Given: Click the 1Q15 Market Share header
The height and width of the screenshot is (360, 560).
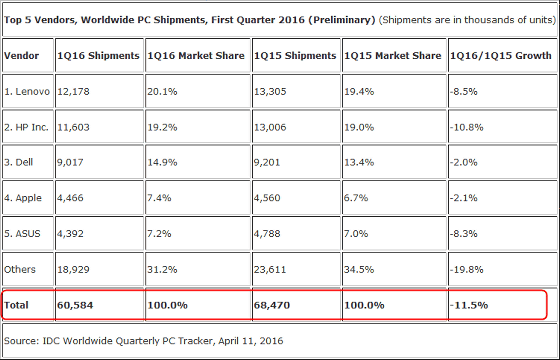Looking at the screenshot, I should tap(394, 55).
